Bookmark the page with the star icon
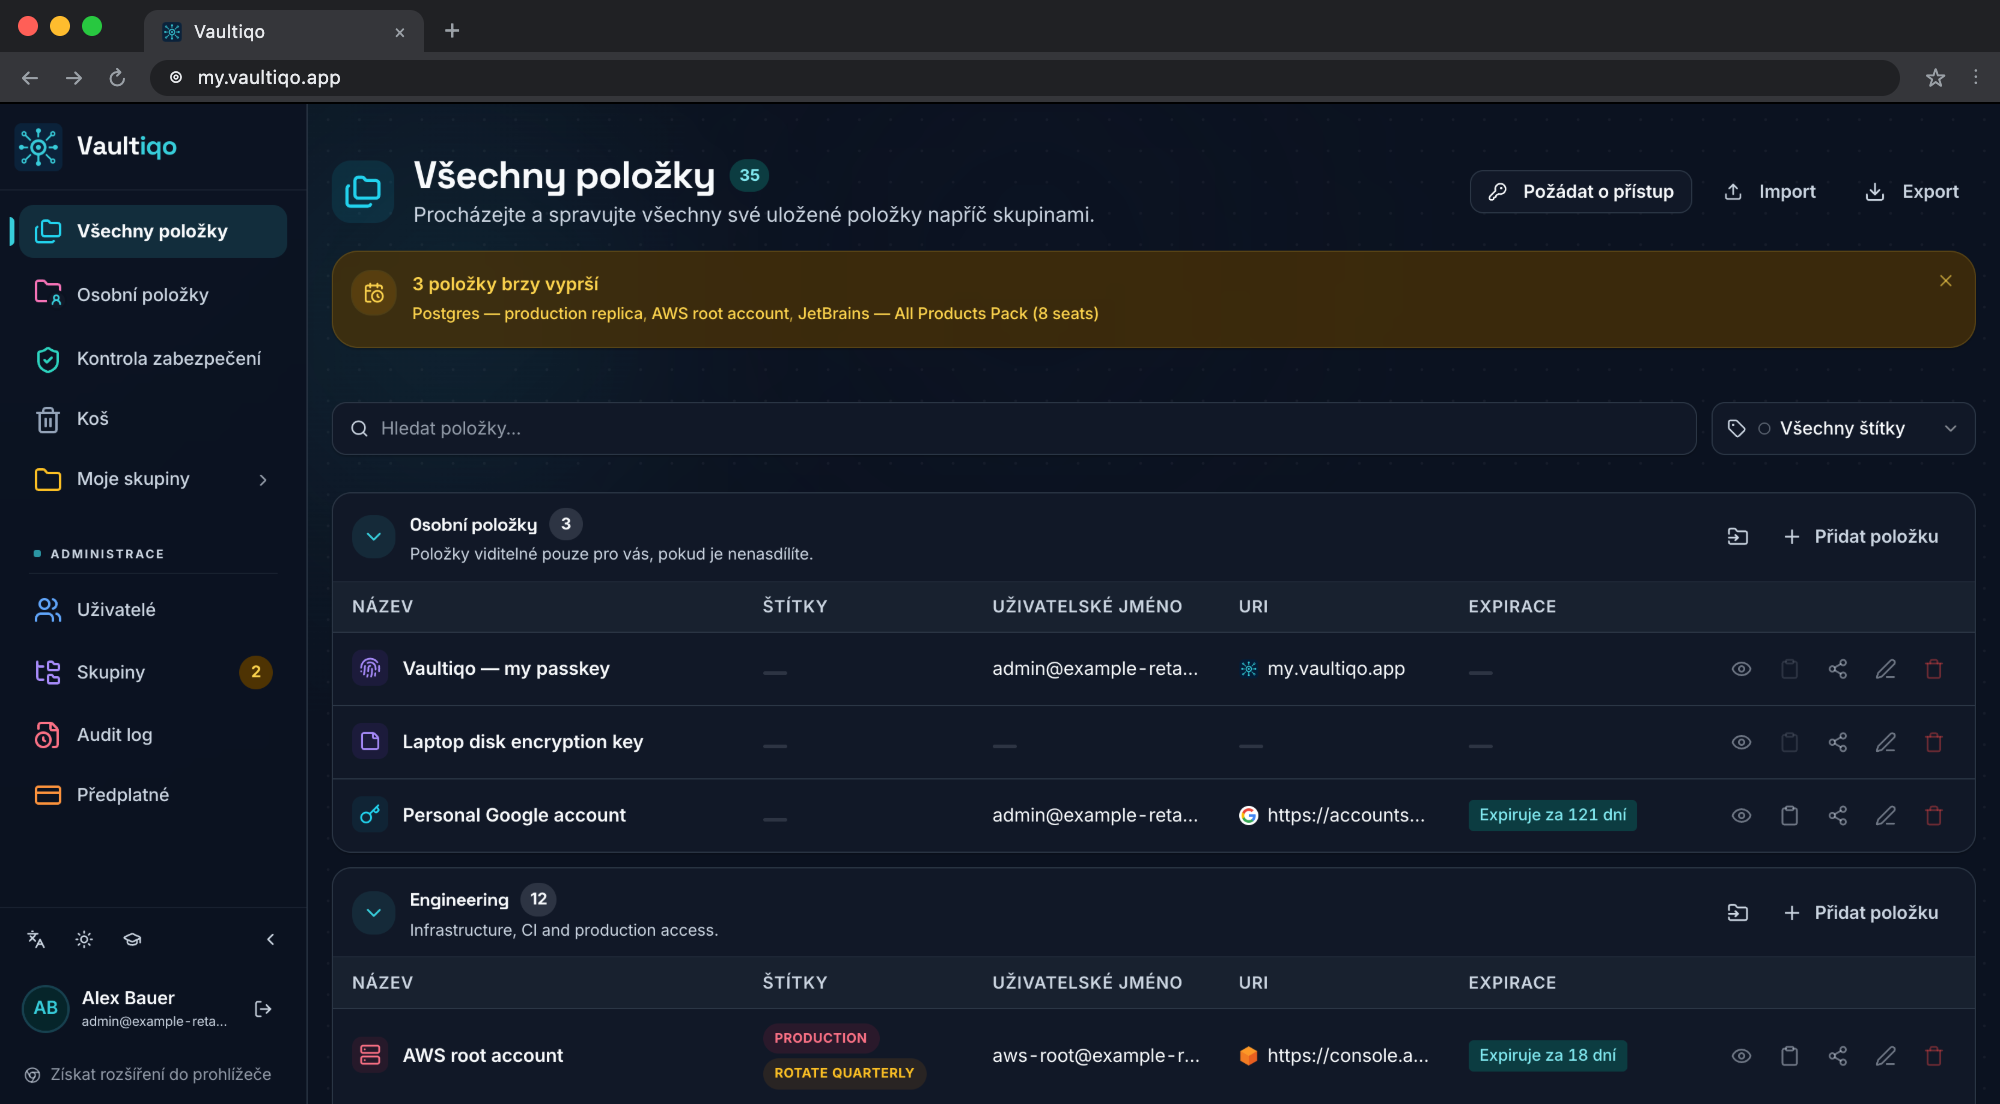2000x1104 pixels. [1935, 78]
